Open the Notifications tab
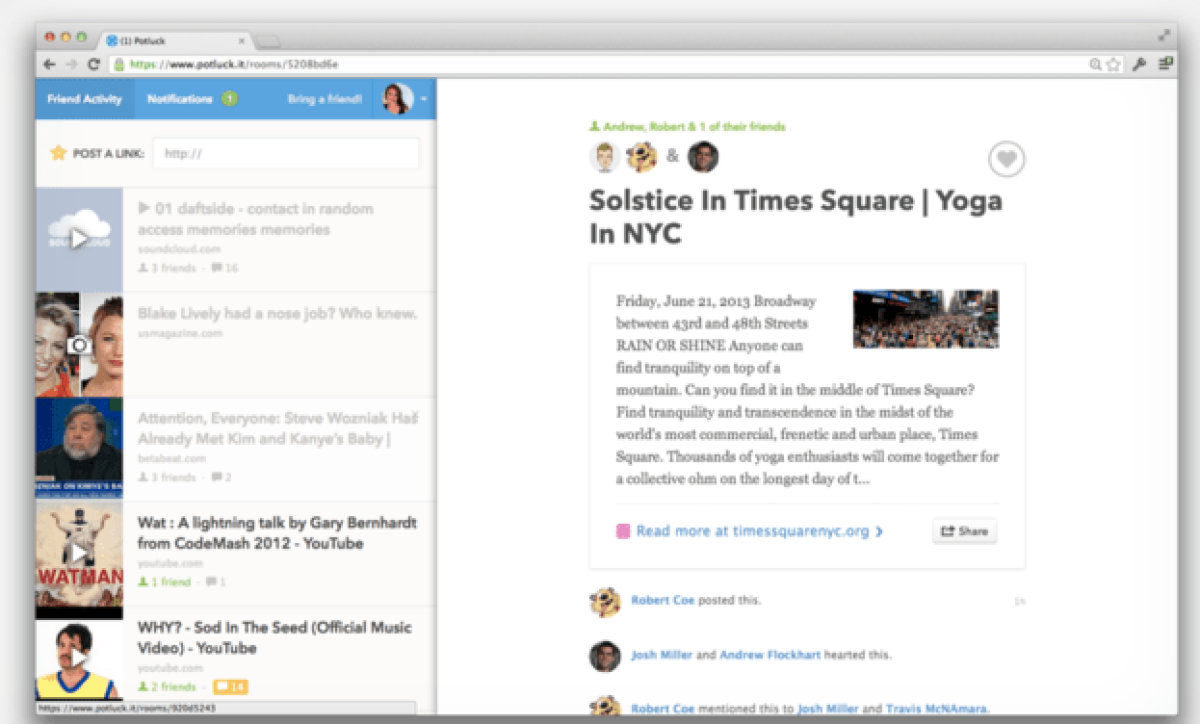This screenshot has height=724, width=1200. 180,99
